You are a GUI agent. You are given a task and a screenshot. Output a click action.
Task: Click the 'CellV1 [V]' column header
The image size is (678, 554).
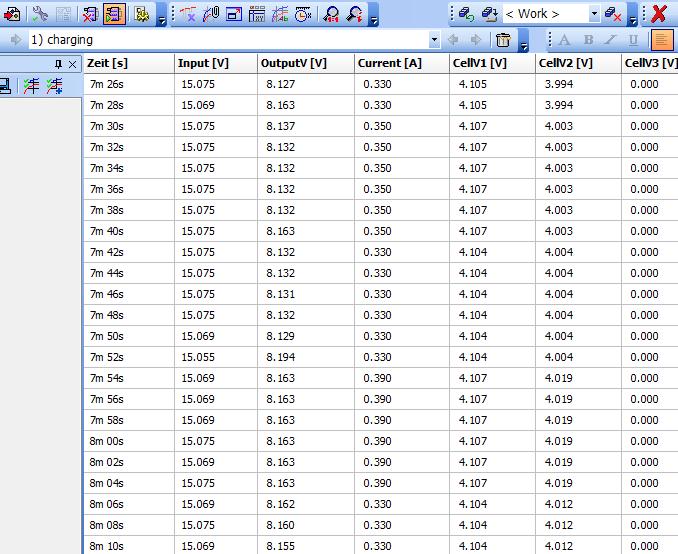tap(492, 63)
